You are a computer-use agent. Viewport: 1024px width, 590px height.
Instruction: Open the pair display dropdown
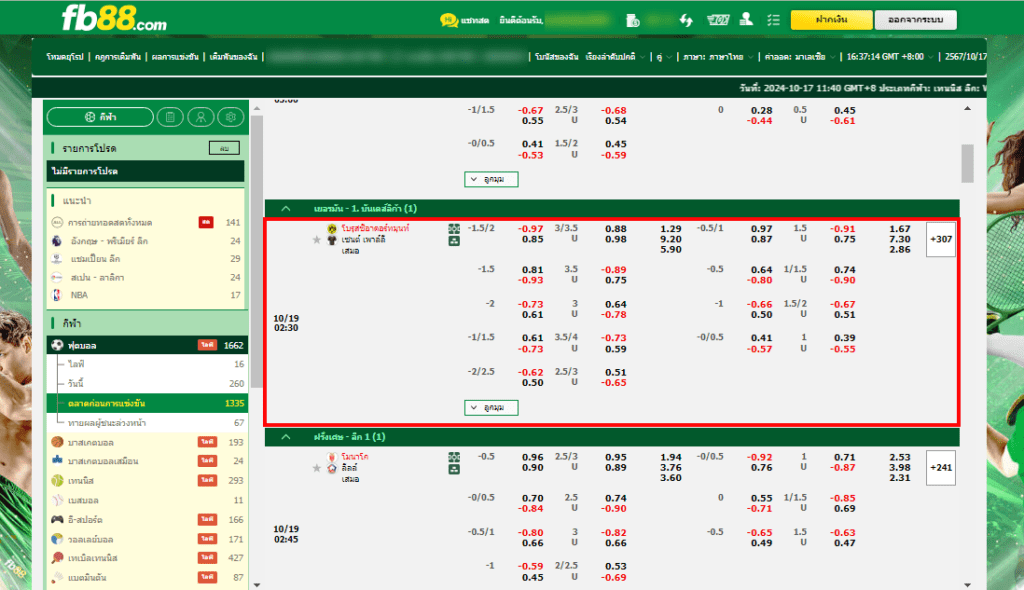coord(664,57)
